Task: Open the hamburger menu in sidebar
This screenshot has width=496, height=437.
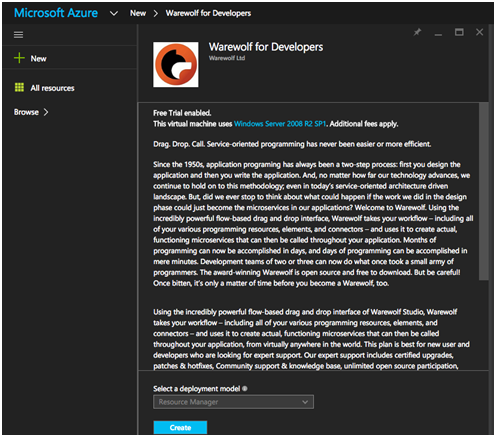Action: click(18, 35)
